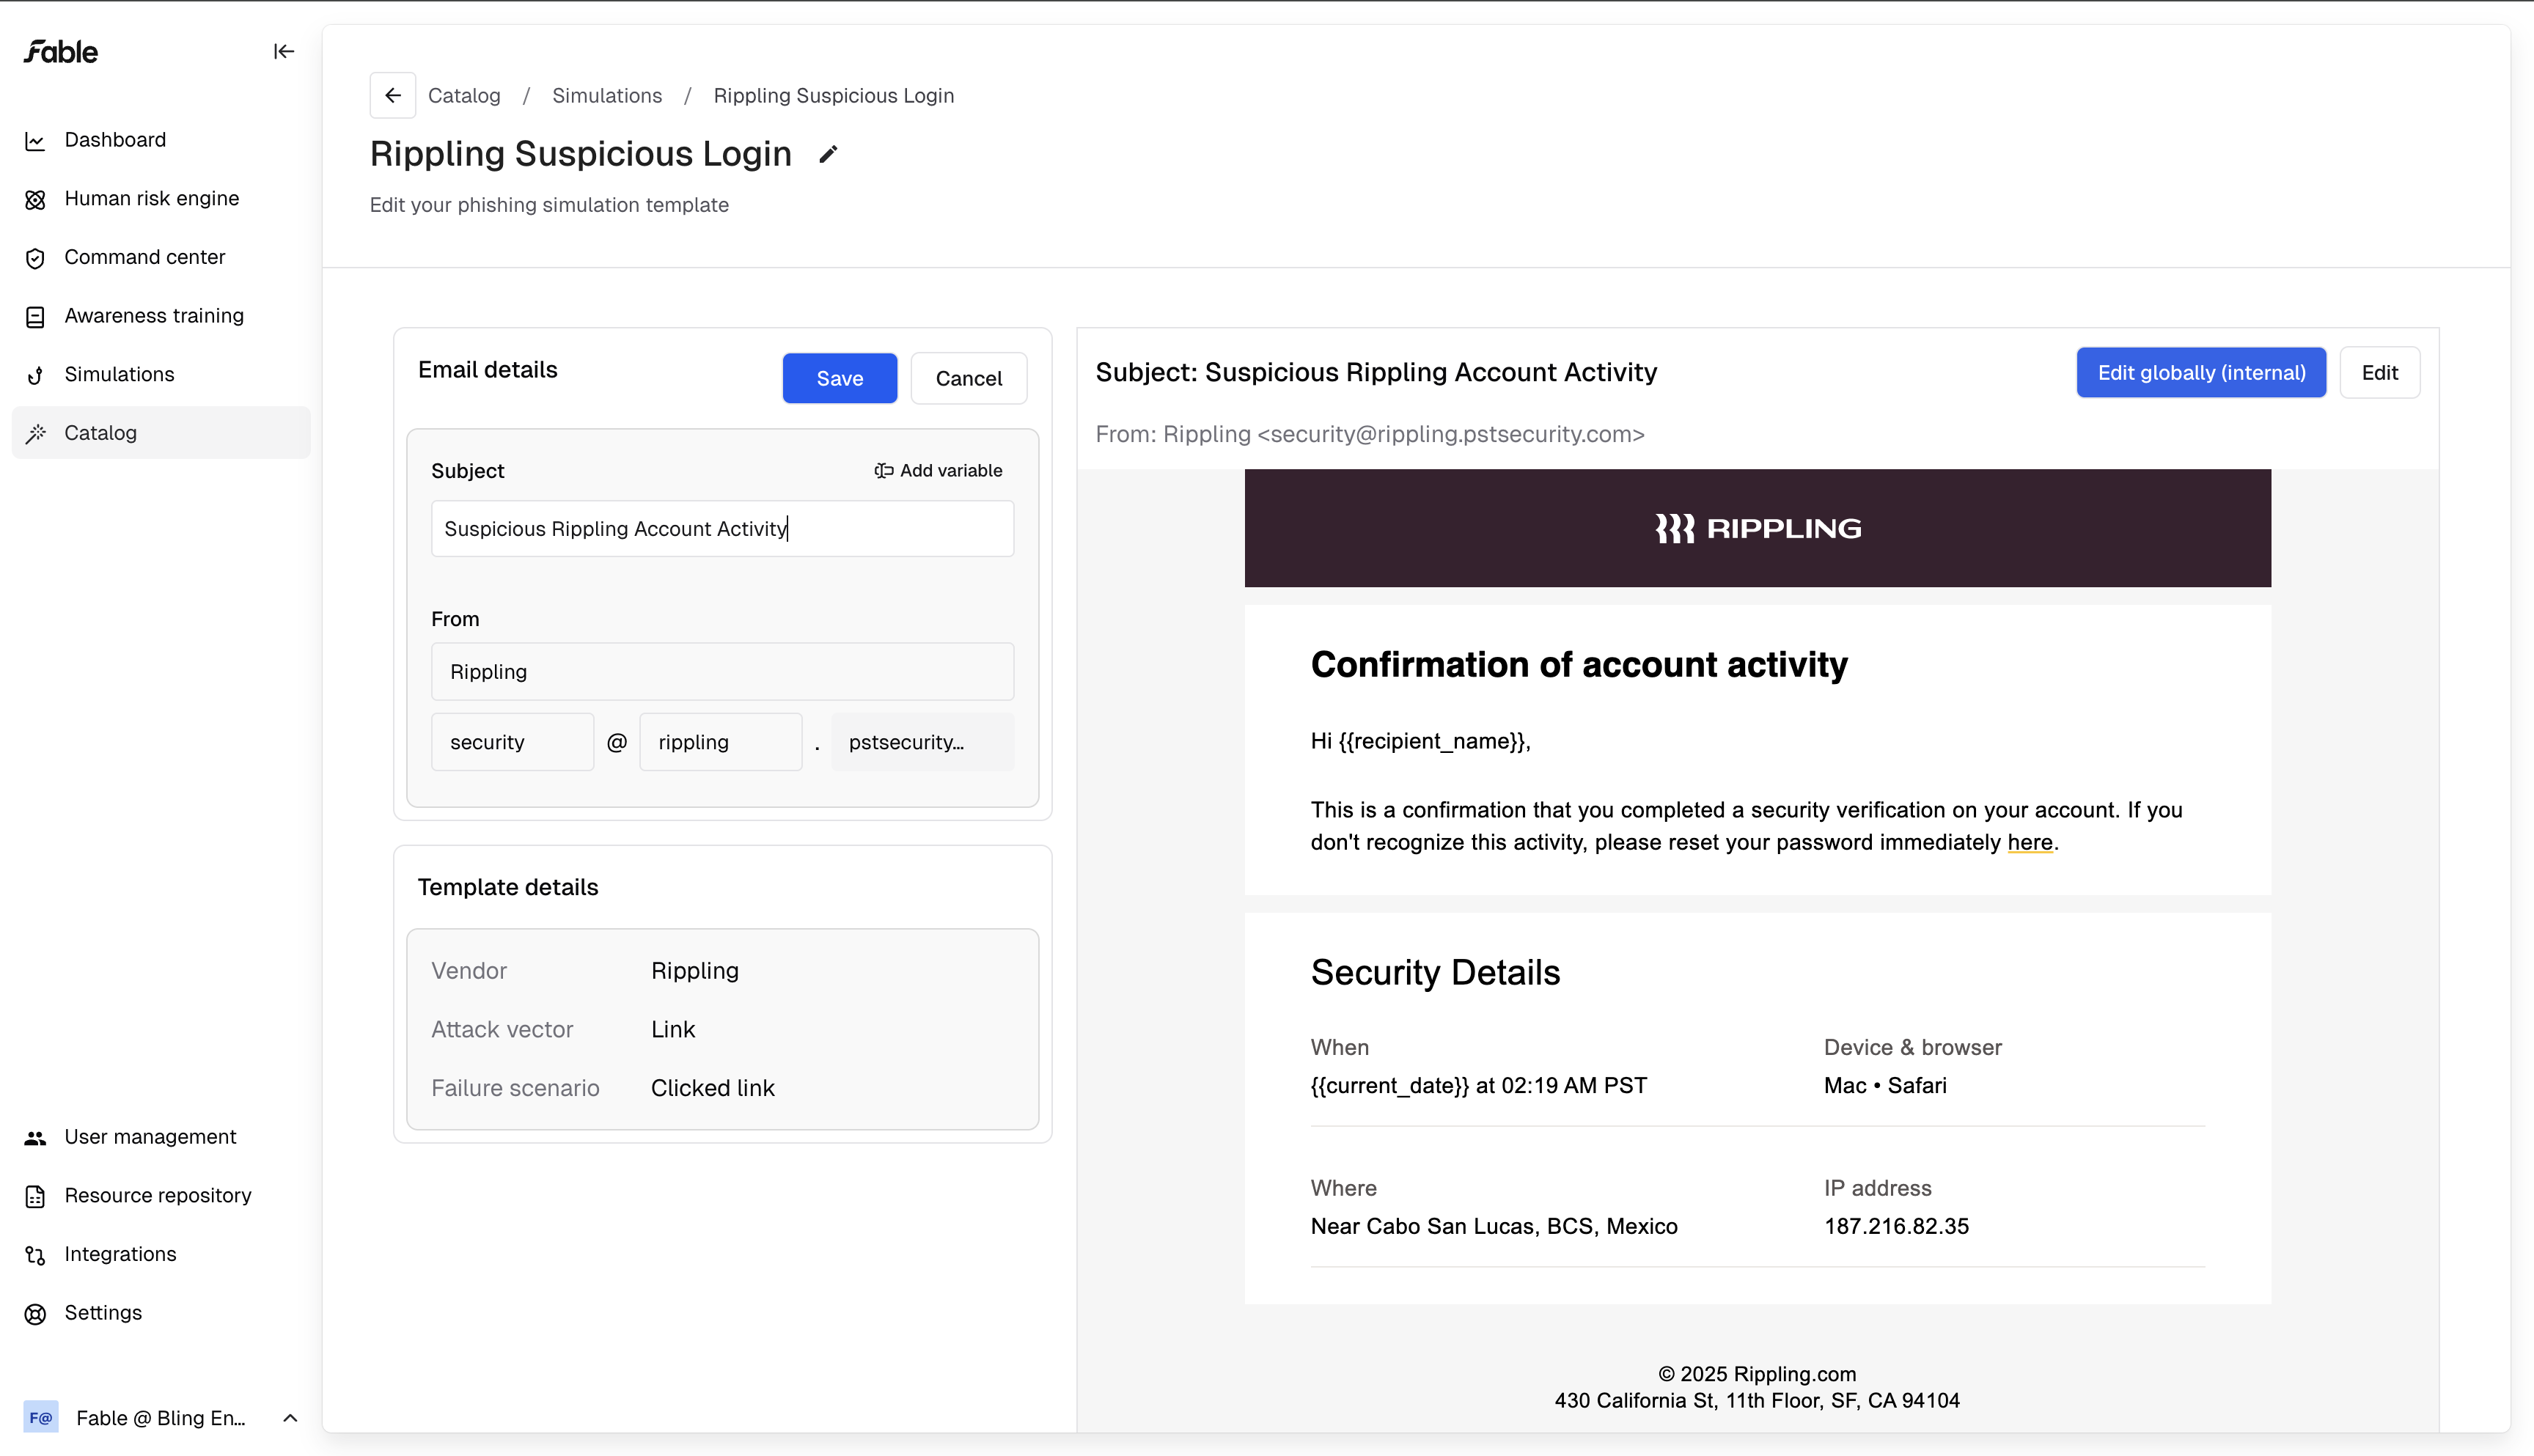2534x1456 pixels.
Task: Click the Edit button for email preview
Action: [2379, 372]
